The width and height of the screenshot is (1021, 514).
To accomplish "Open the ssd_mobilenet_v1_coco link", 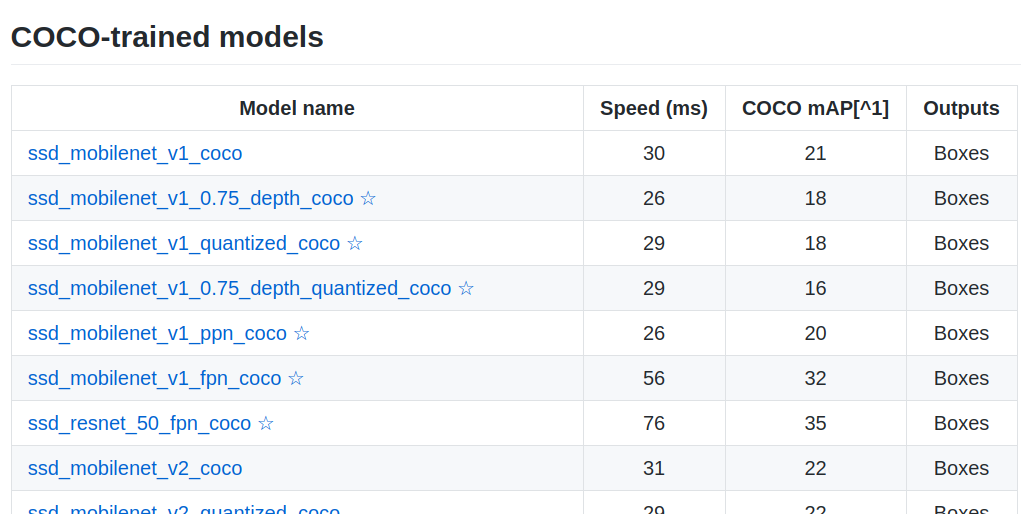I will [135, 153].
